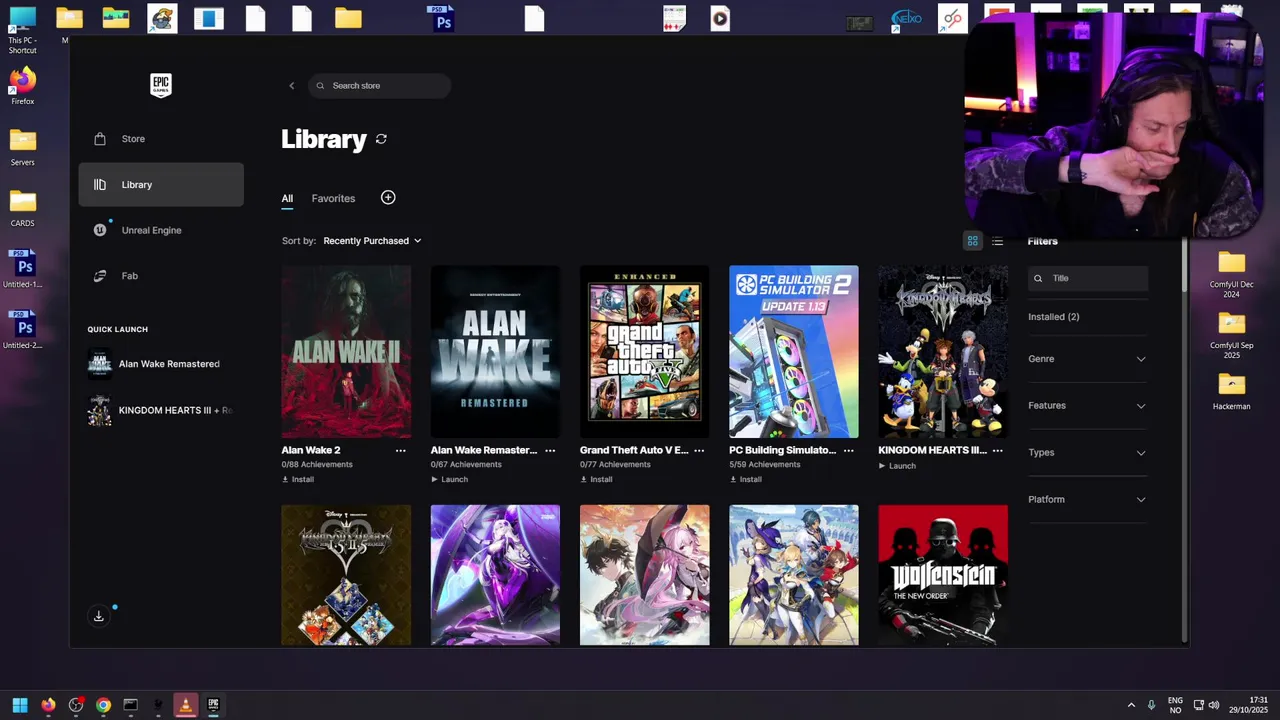Open the Recently Purchased sort dropdown
This screenshot has width=1280, height=720.
(372, 241)
